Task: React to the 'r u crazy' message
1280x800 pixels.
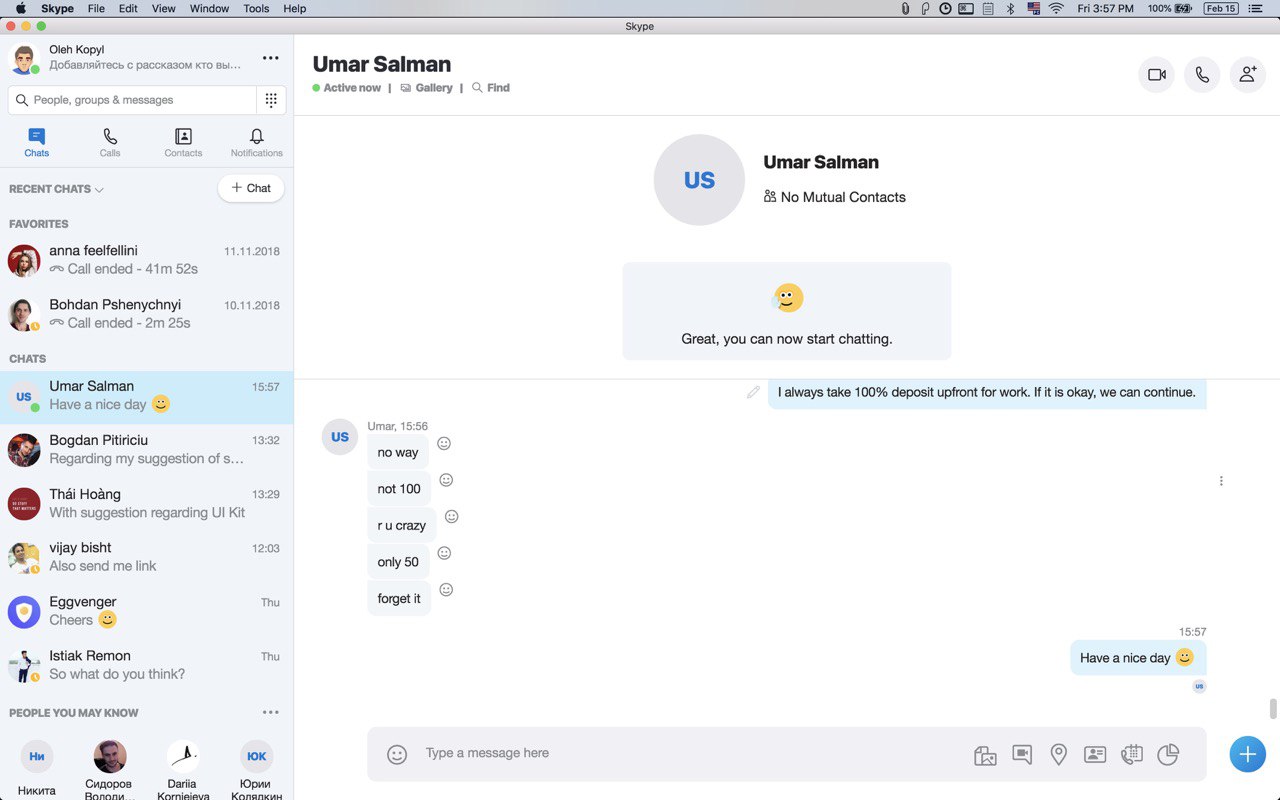Action: [451, 516]
